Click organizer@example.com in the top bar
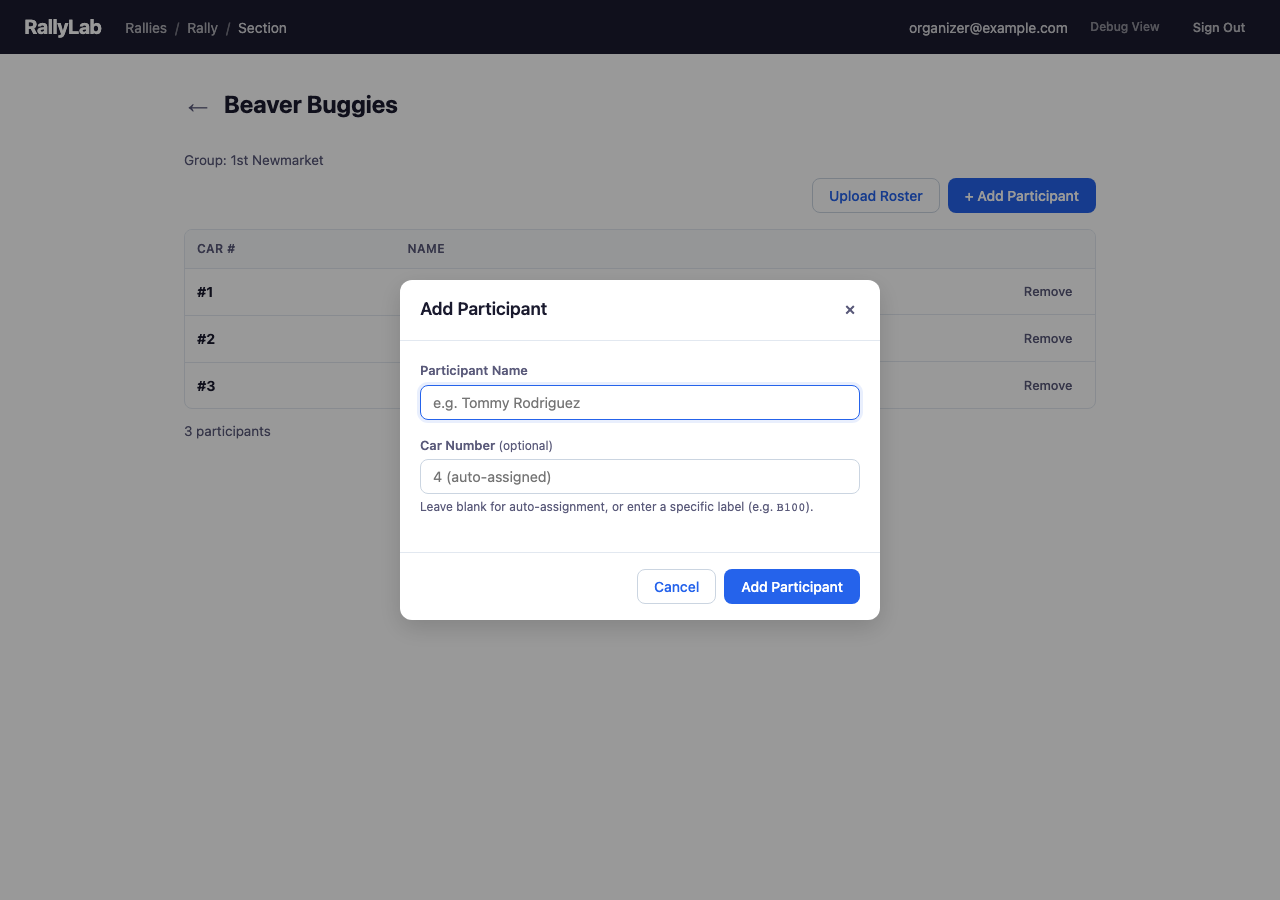 [988, 28]
